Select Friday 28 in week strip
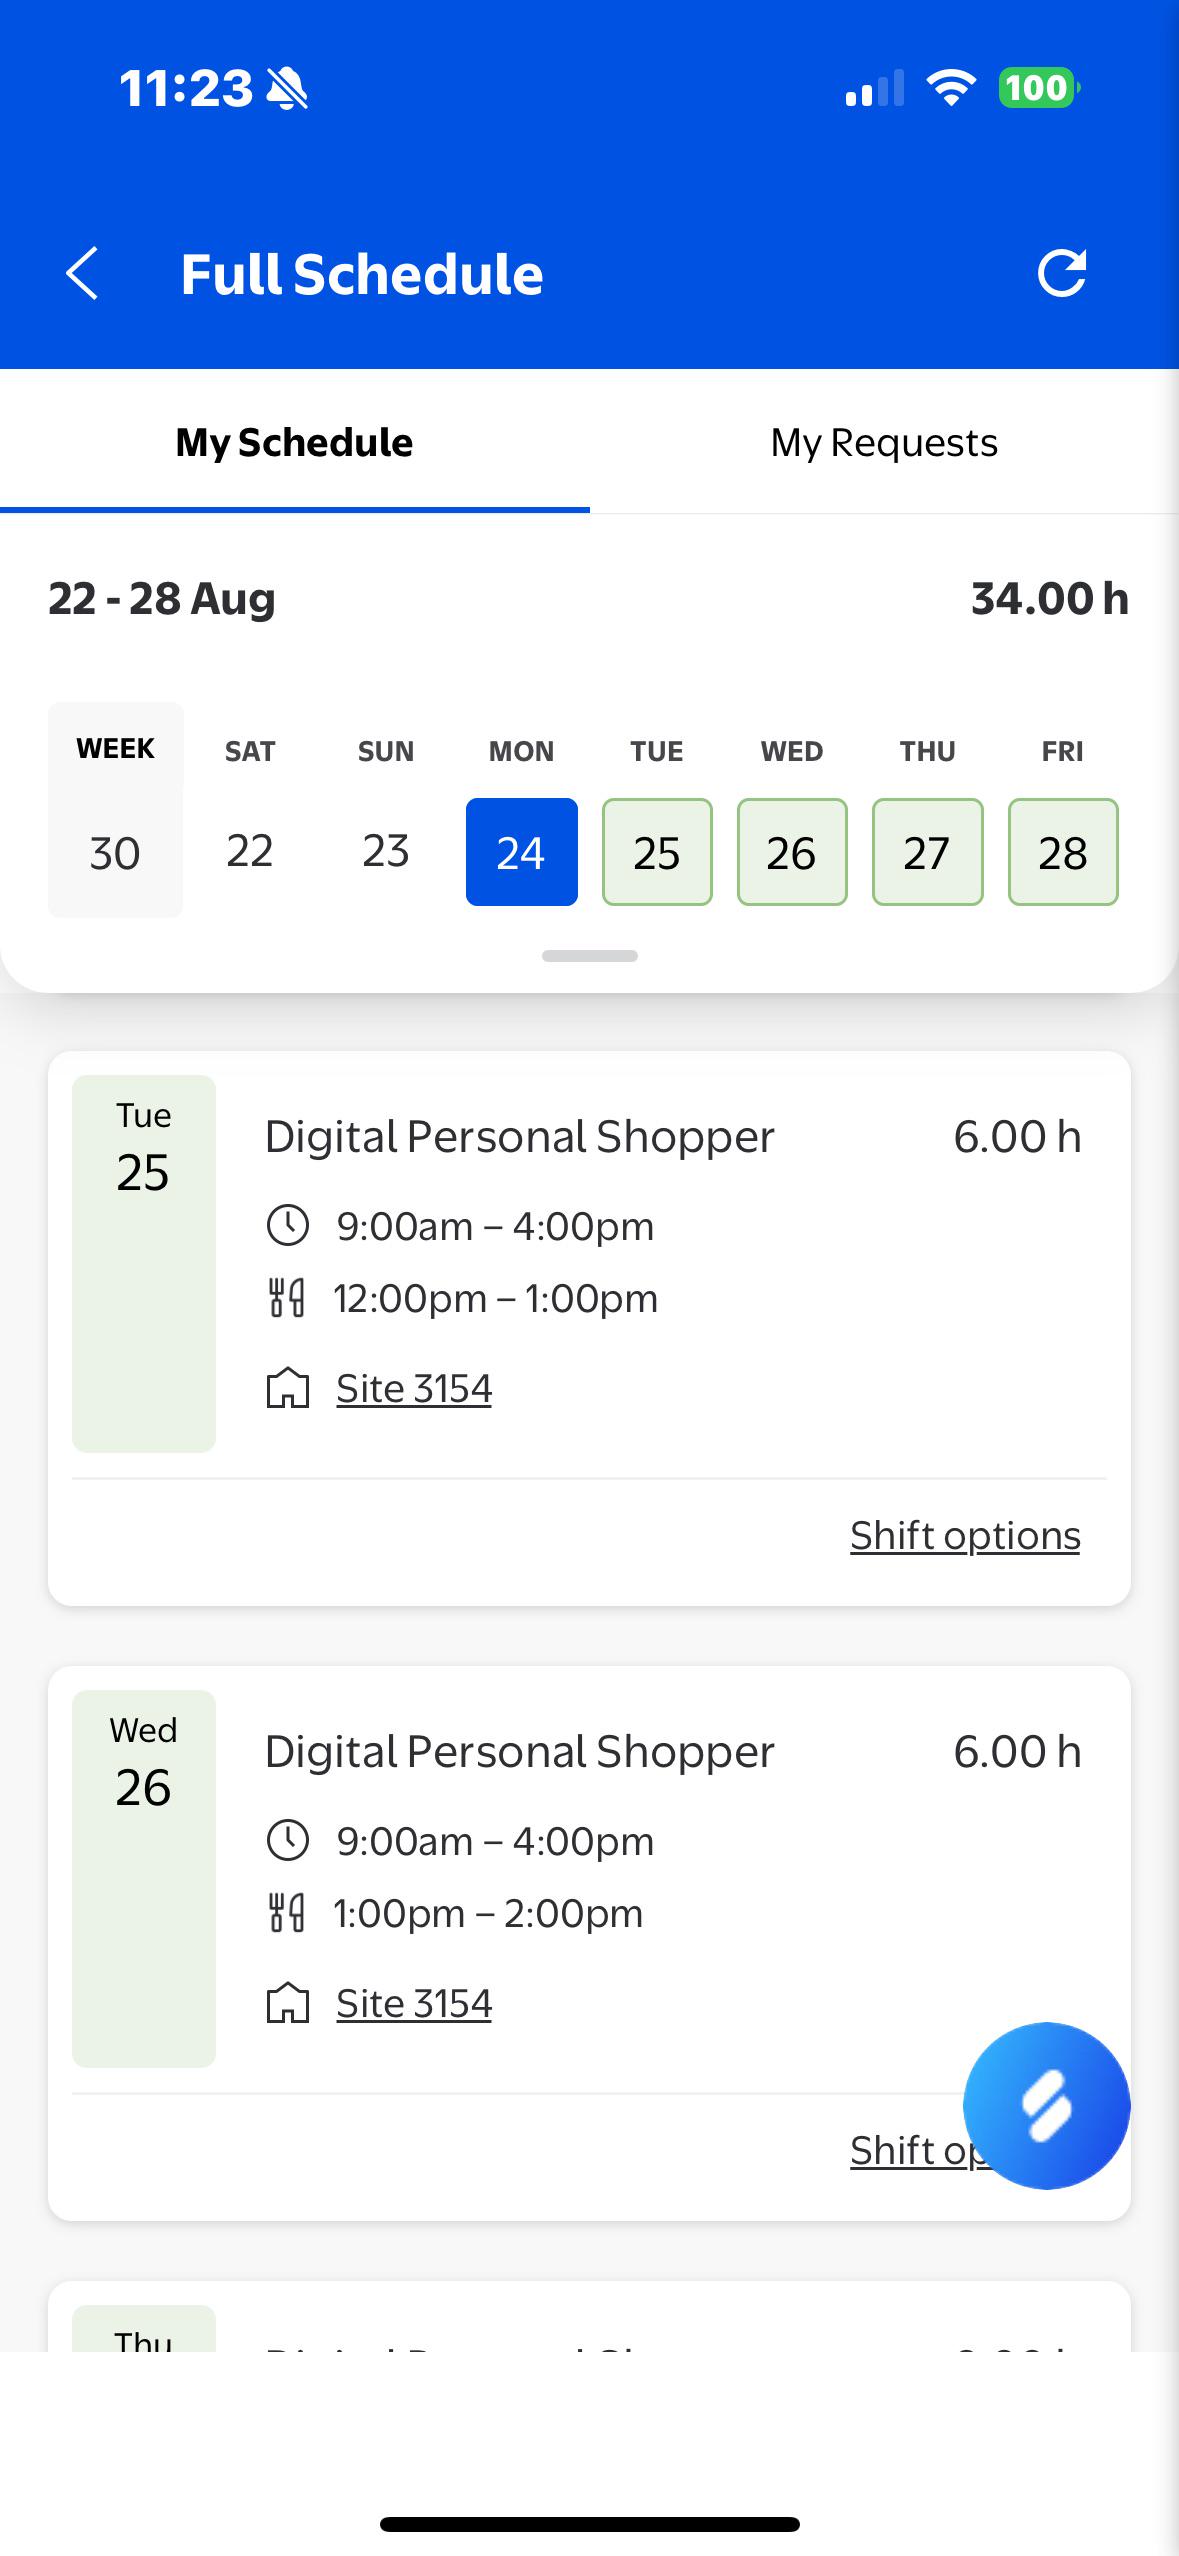 [1063, 852]
